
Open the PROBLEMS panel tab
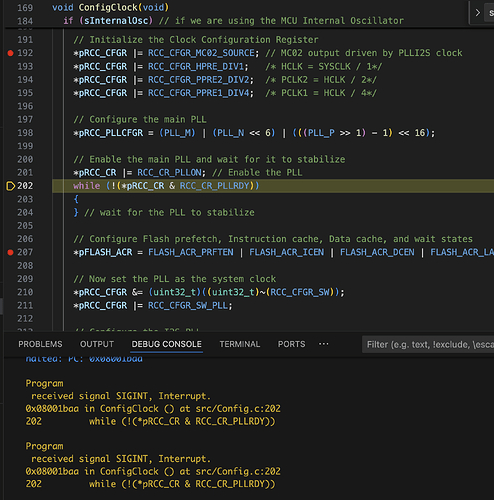[x=40, y=344]
